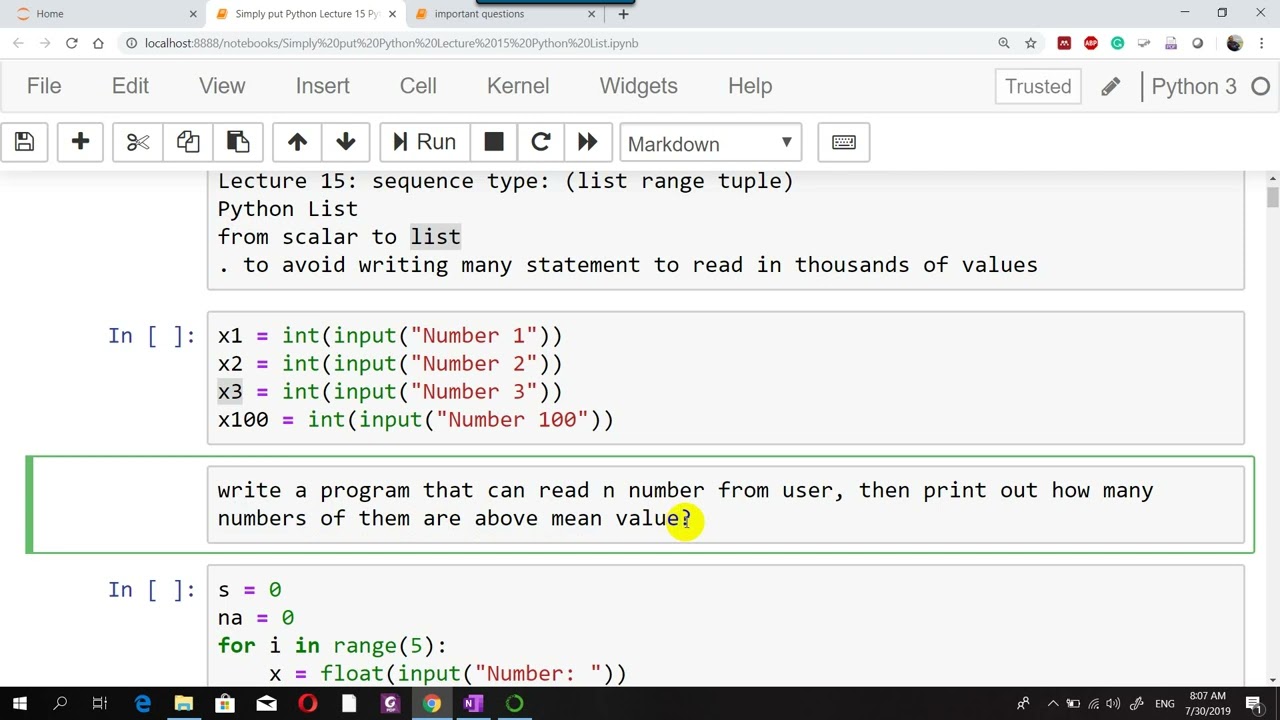Bookmark this page with star icon

(x=1030, y=43)
